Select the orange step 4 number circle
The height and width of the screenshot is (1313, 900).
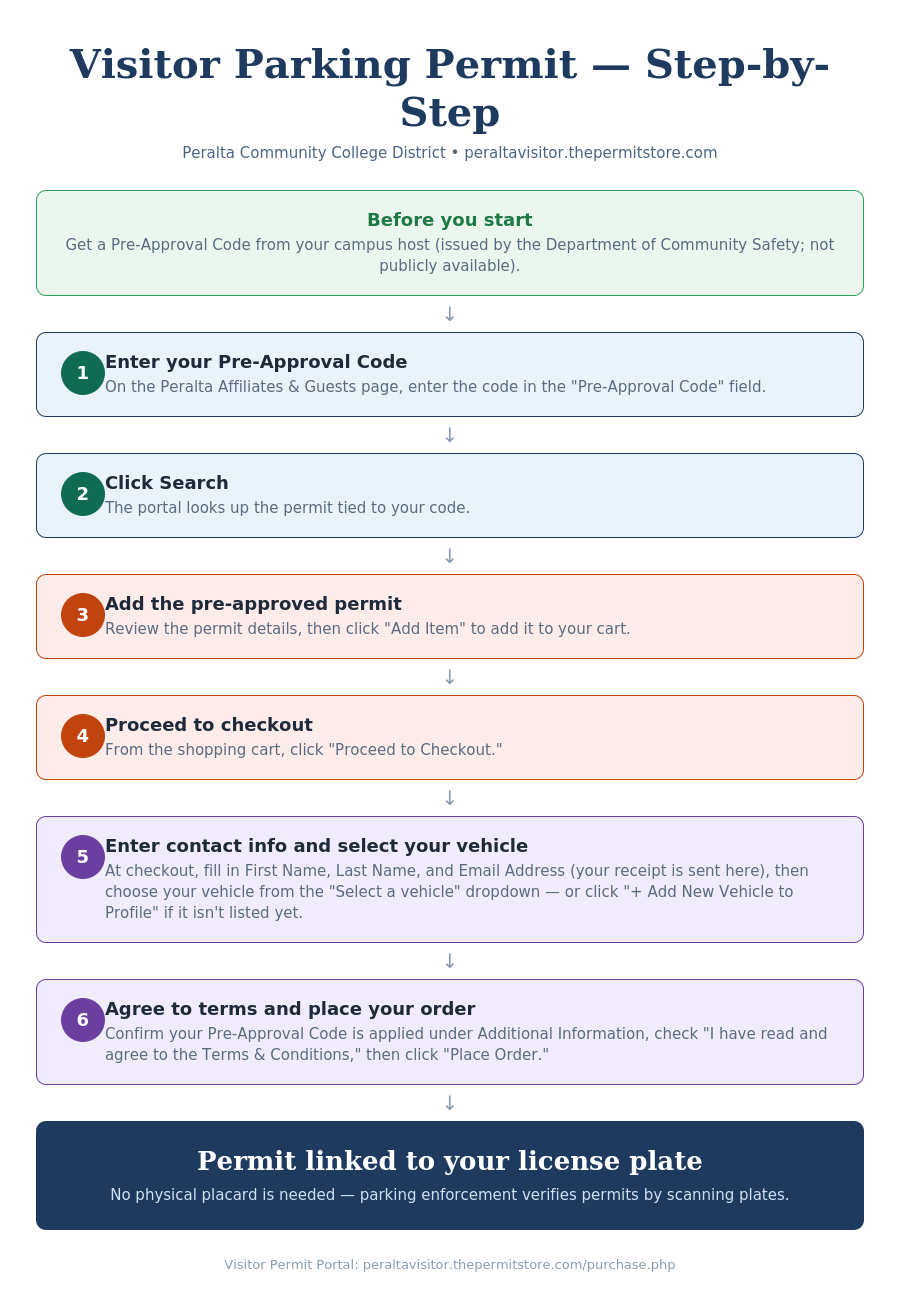pyautogui.click(x=83, y=736)
